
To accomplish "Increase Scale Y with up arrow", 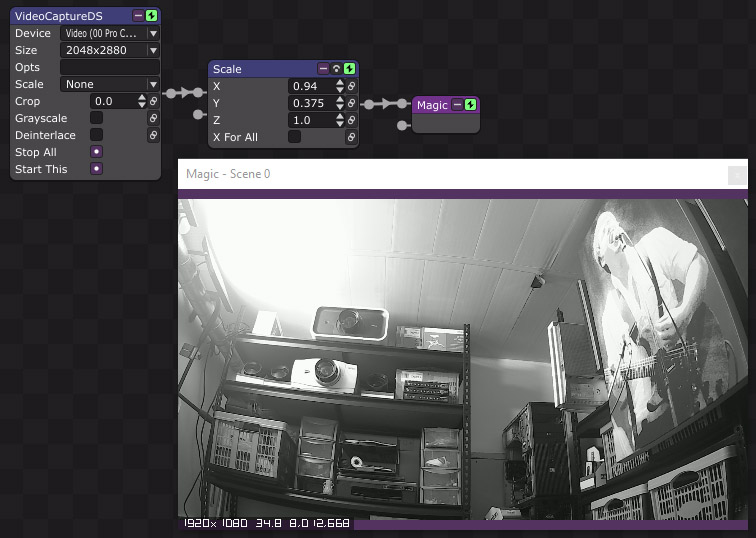I will (x=340, y=99).
